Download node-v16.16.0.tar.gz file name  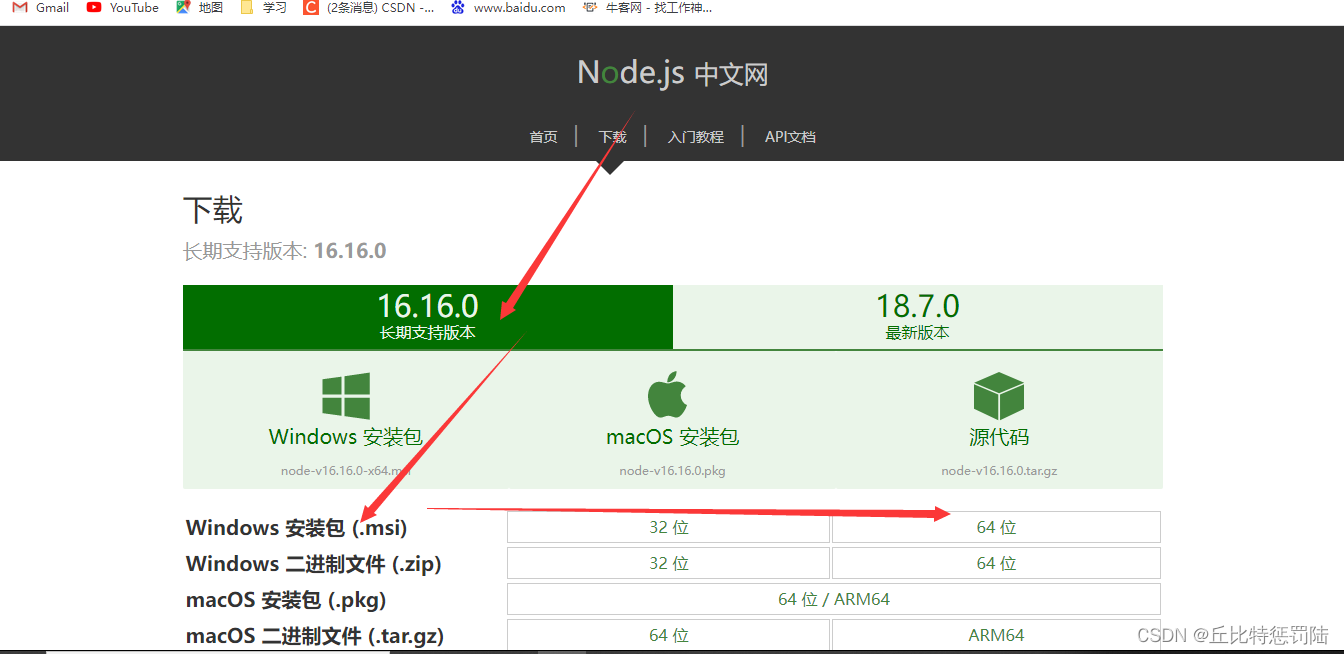pos(999,471)
